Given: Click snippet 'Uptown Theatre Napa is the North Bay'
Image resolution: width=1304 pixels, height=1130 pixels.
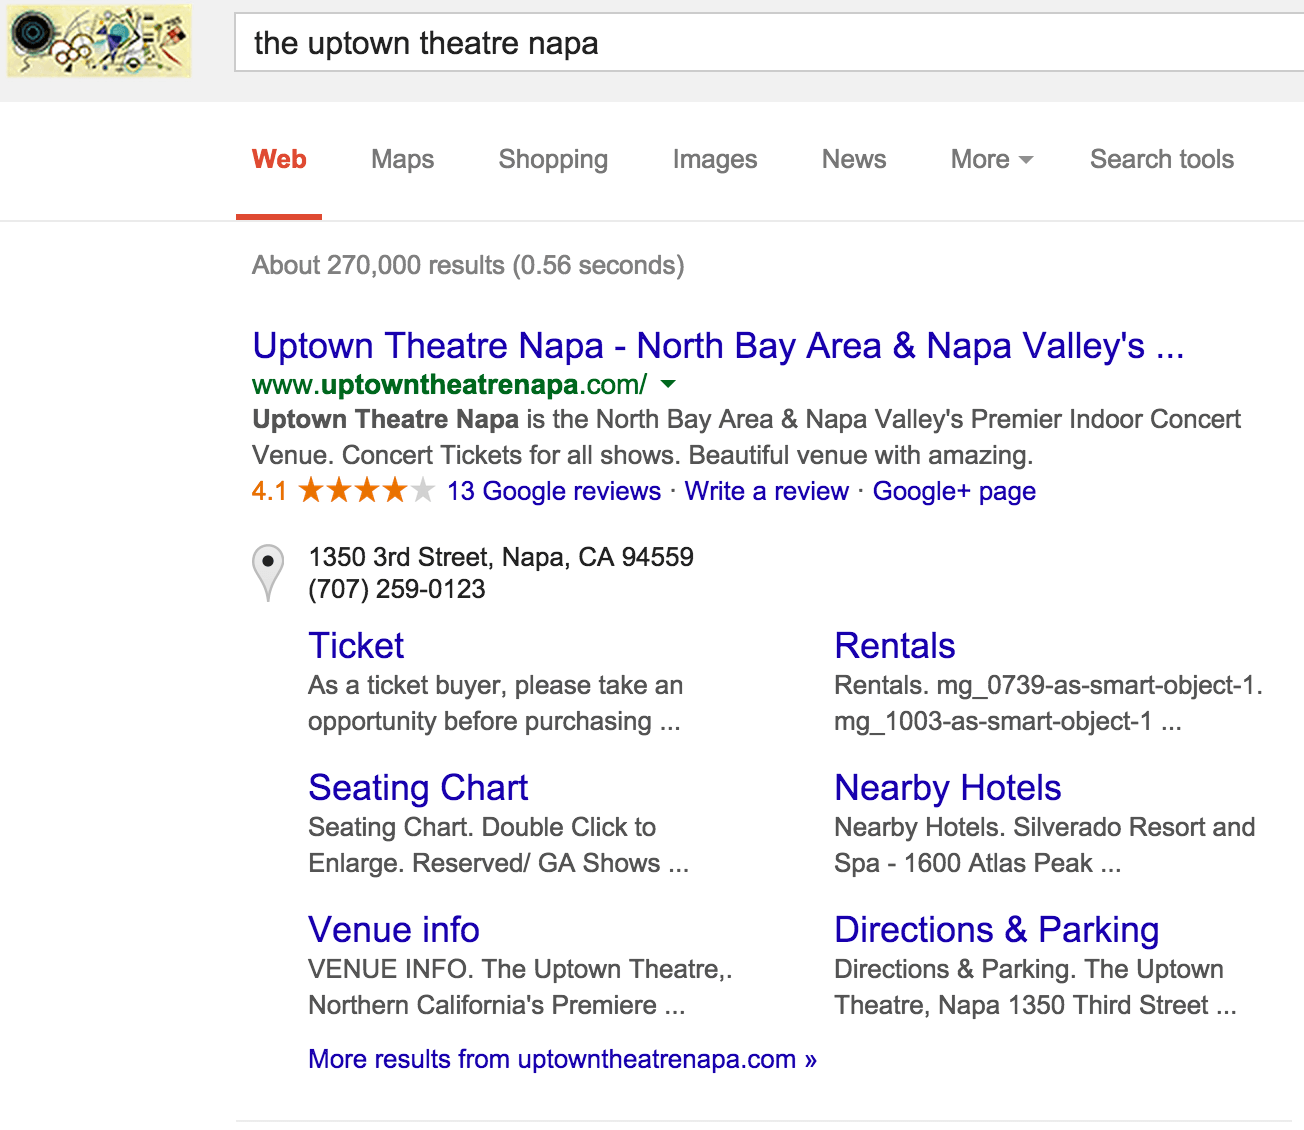Looking at the screenshot, I should click(x=746, y=437).
